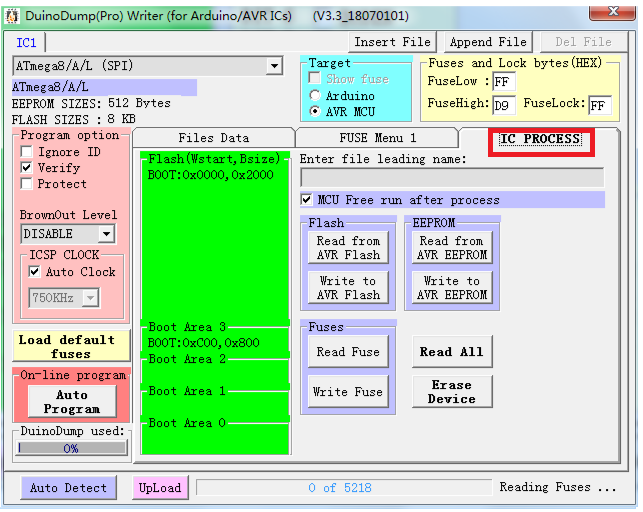Click the Reading Fuses status text
This screenshot has width=643, height=512.
[x=558, y=487]
